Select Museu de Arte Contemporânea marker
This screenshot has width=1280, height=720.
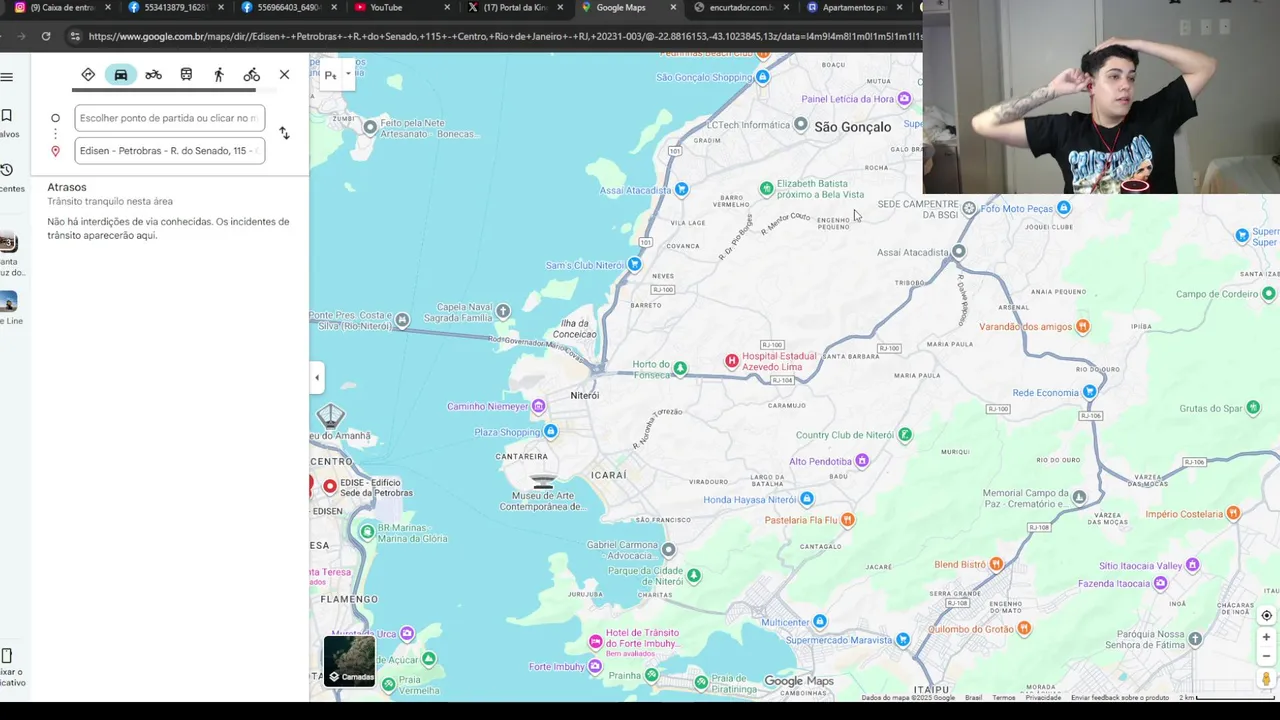[543, 483]
